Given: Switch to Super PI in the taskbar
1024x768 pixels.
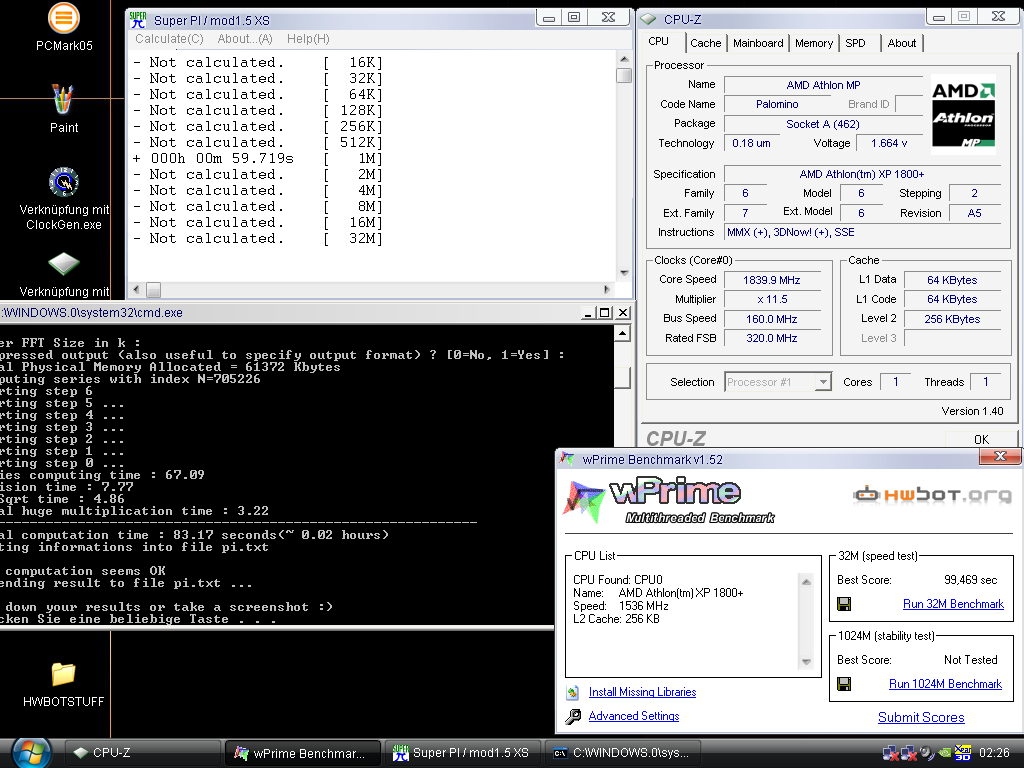Looking at the screenshot, I should (x=463, y=753).
